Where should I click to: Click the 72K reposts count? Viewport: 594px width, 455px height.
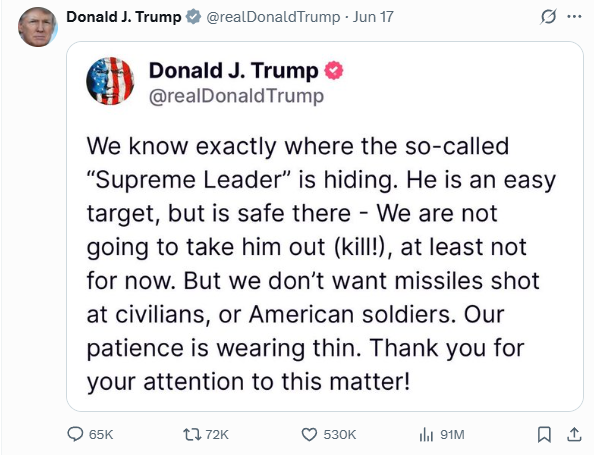(217, 435)
